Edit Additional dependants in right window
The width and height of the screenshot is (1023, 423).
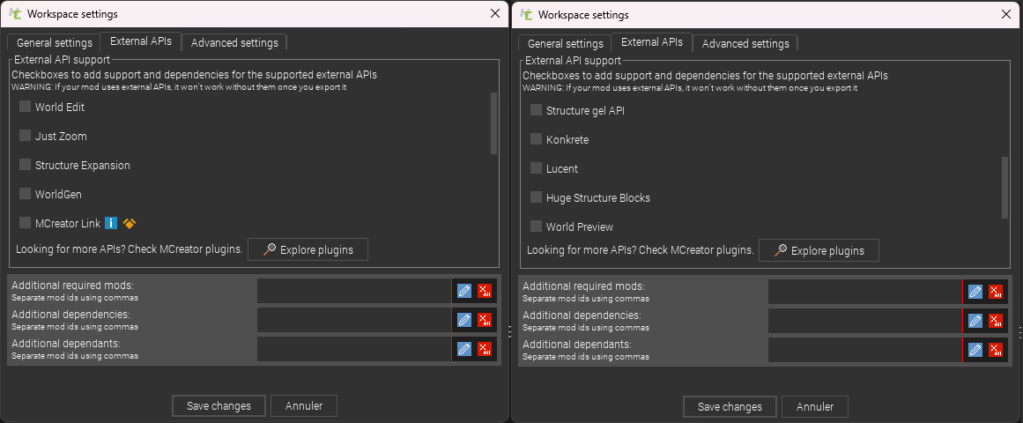(x=975, y=350)
